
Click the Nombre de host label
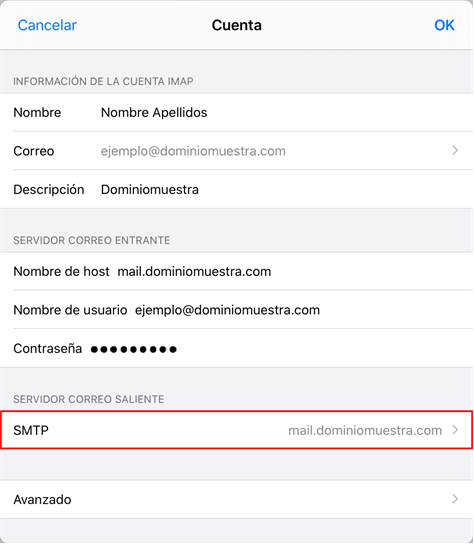tap(61, 271)
